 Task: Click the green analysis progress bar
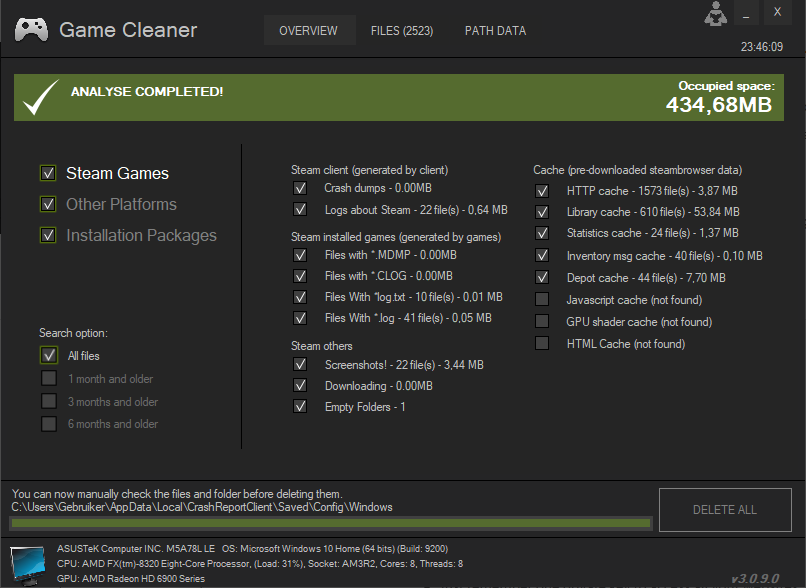coord(331,523)
